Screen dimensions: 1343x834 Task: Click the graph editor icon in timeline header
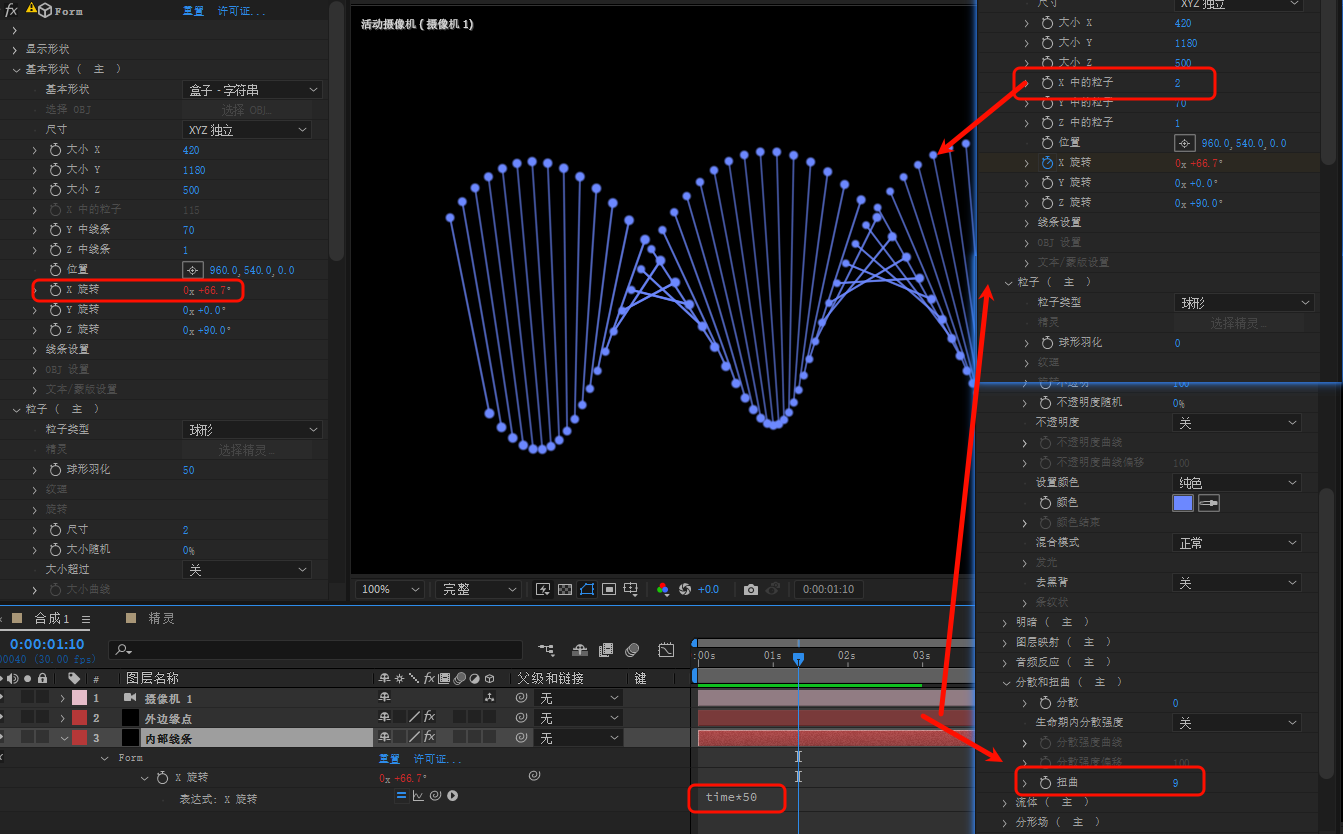click(x=667, y=650)
